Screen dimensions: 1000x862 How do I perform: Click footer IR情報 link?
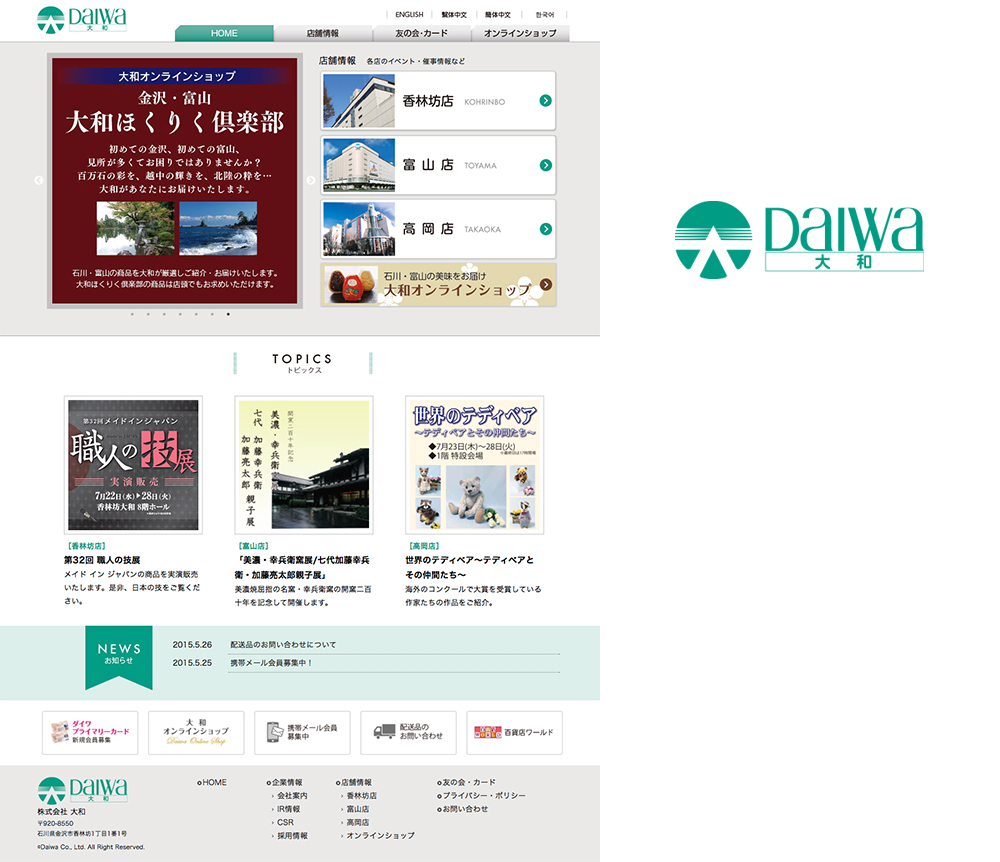pyautogui.click(x=288, y=809)
